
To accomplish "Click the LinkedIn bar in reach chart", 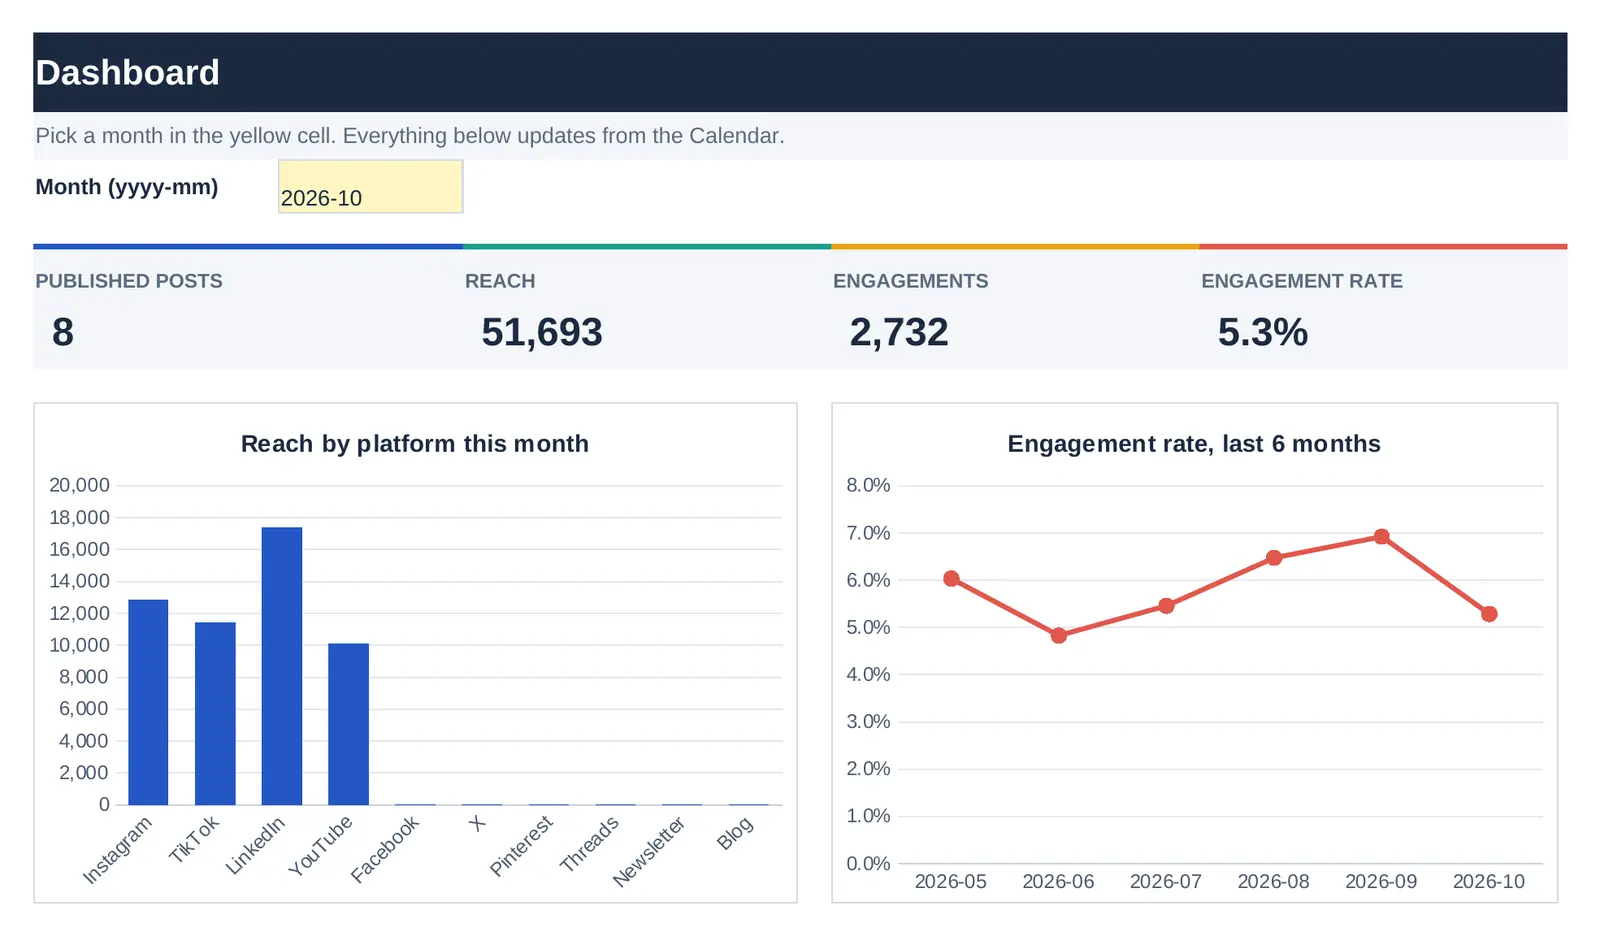I will (282, 666).
